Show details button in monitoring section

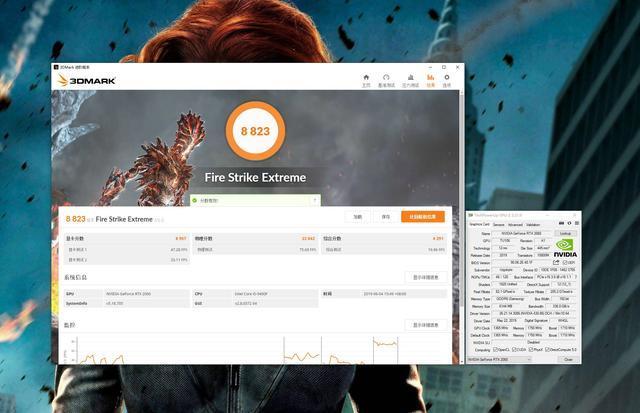tap(426, 325)
